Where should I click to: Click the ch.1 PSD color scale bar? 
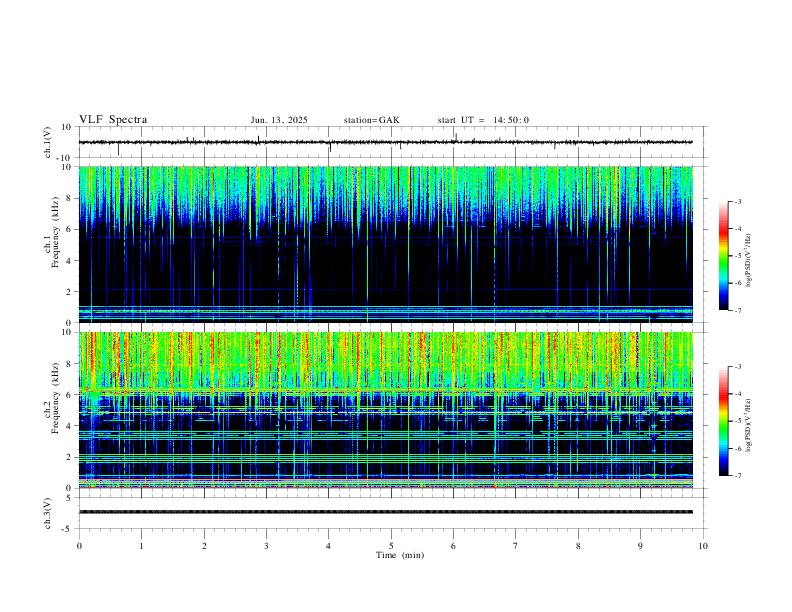click(x=723, y=256)
